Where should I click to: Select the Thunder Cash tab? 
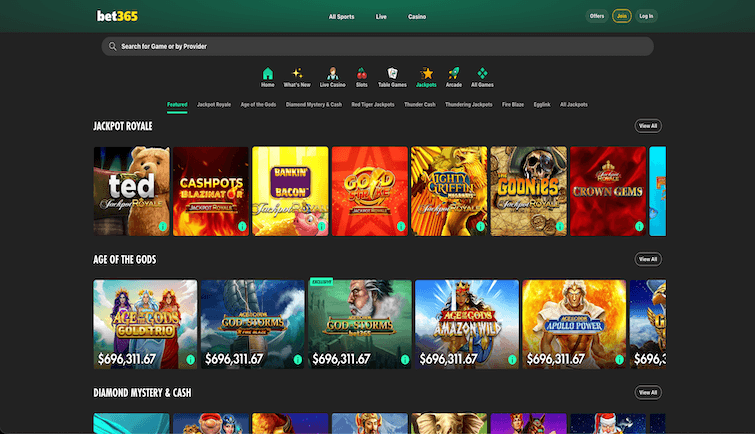[420, 105]
